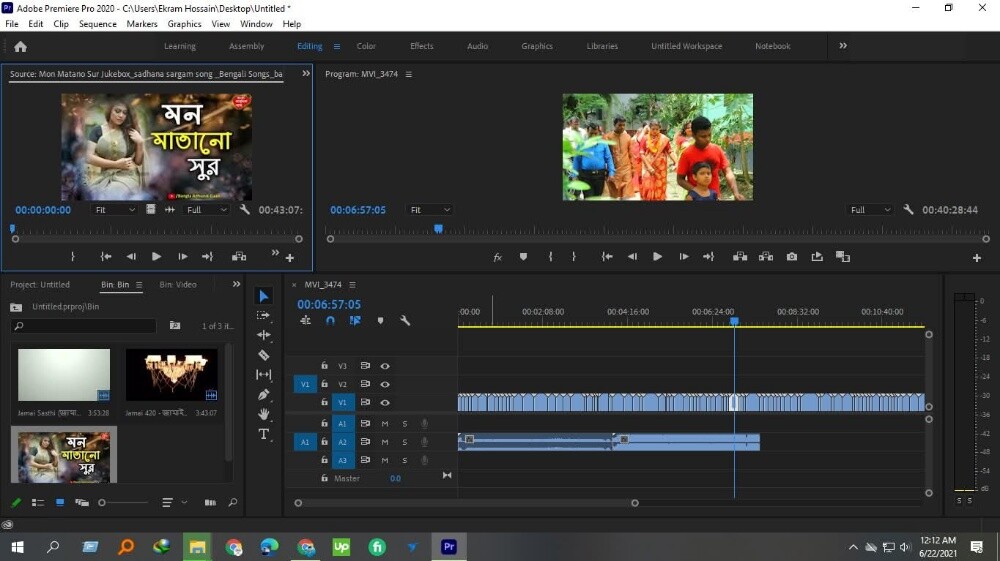Open Source monitor Full resolution dropdown
The image size is (1000, 561).
tap(207, 210)
